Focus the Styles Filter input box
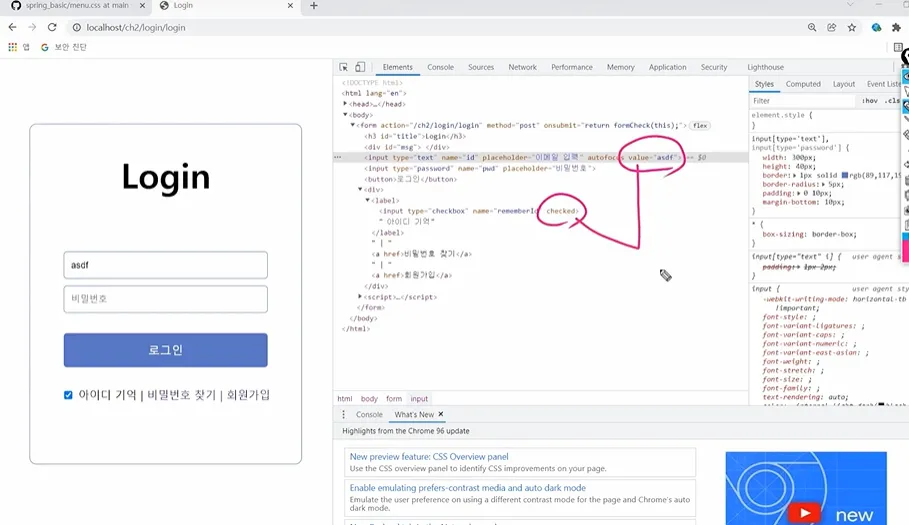The width and height of the screenshot is (909, 525). pyautogui.click(x=802, y=101)
